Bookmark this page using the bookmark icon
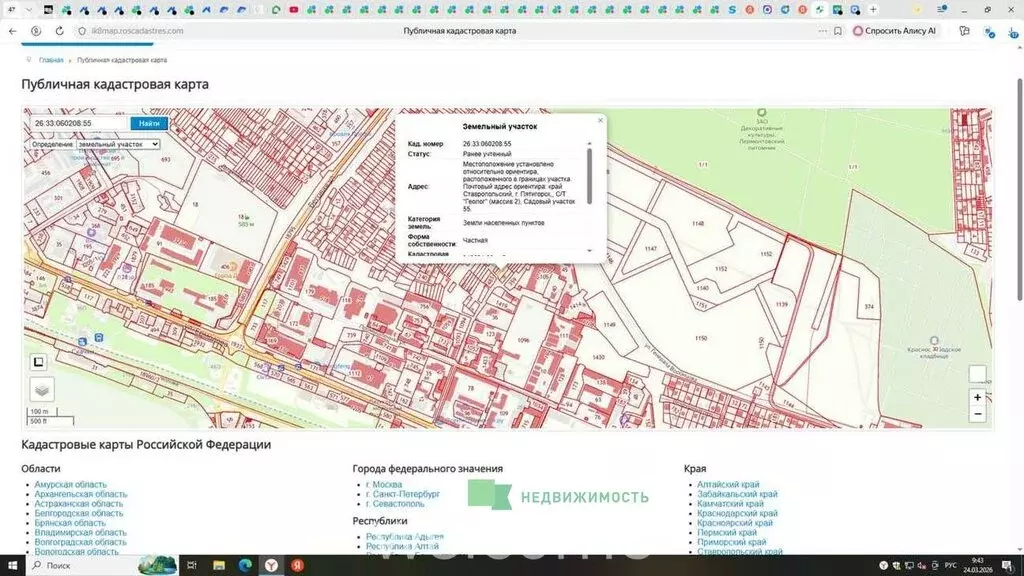Screen dimensions: 1024x576 839,31
